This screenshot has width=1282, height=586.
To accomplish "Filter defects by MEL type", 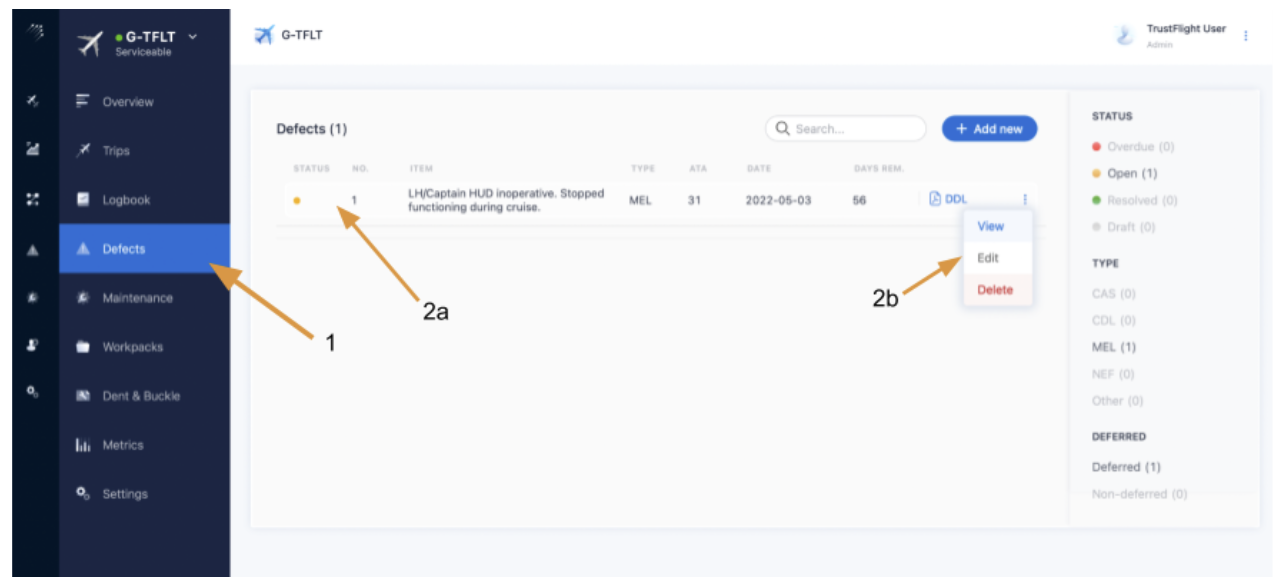I will tap(1113, 347).
